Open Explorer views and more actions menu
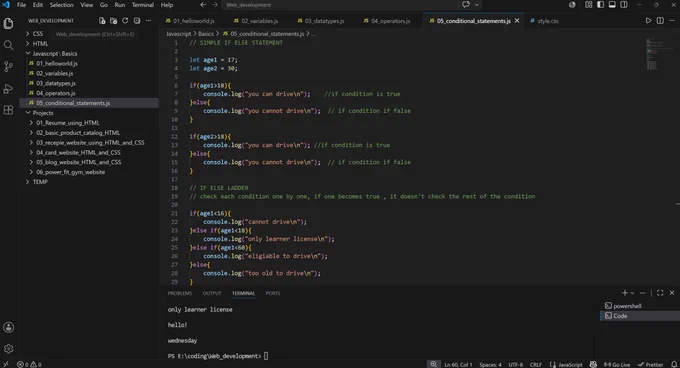 [x=149, y=21]
